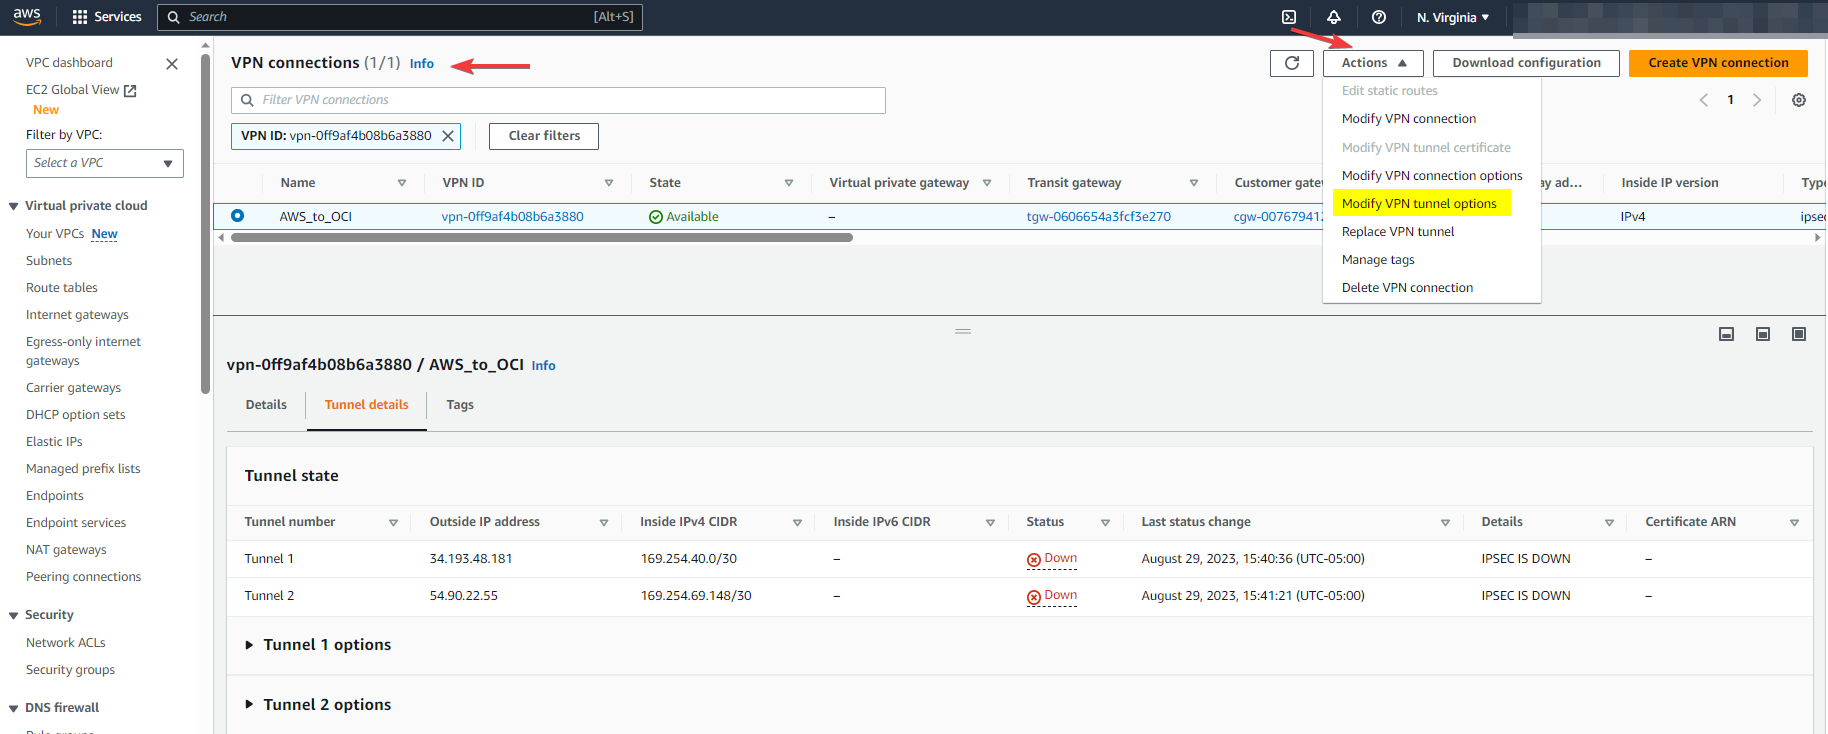Open the tgw-0606654a3fcf3e270 transit gateway link

[1098, 217]
